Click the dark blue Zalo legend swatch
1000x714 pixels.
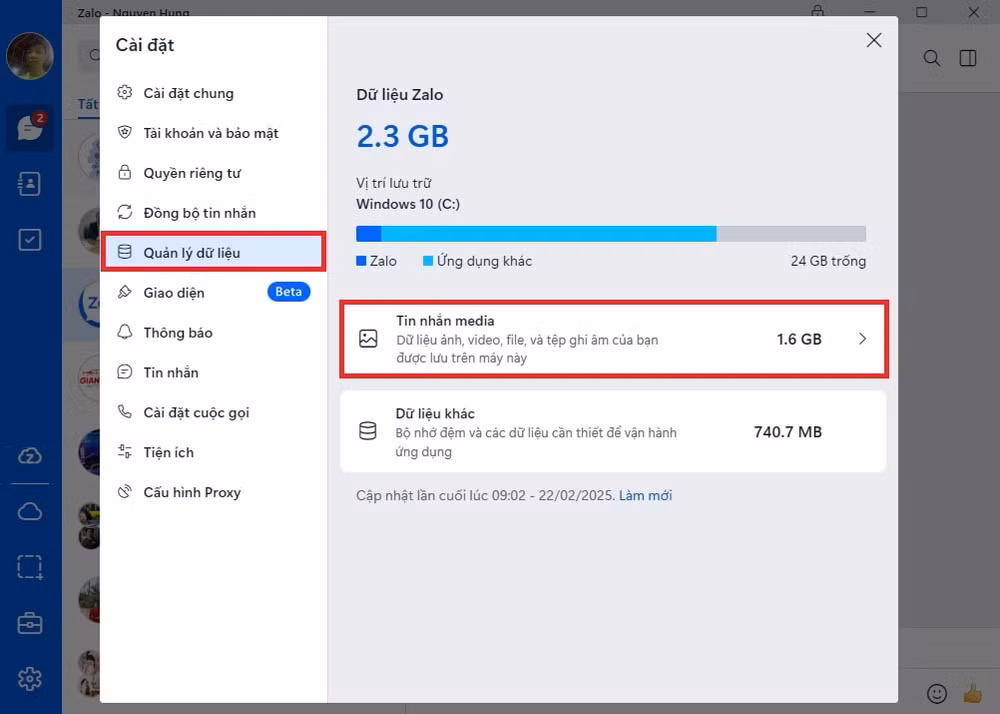(361, 261)
